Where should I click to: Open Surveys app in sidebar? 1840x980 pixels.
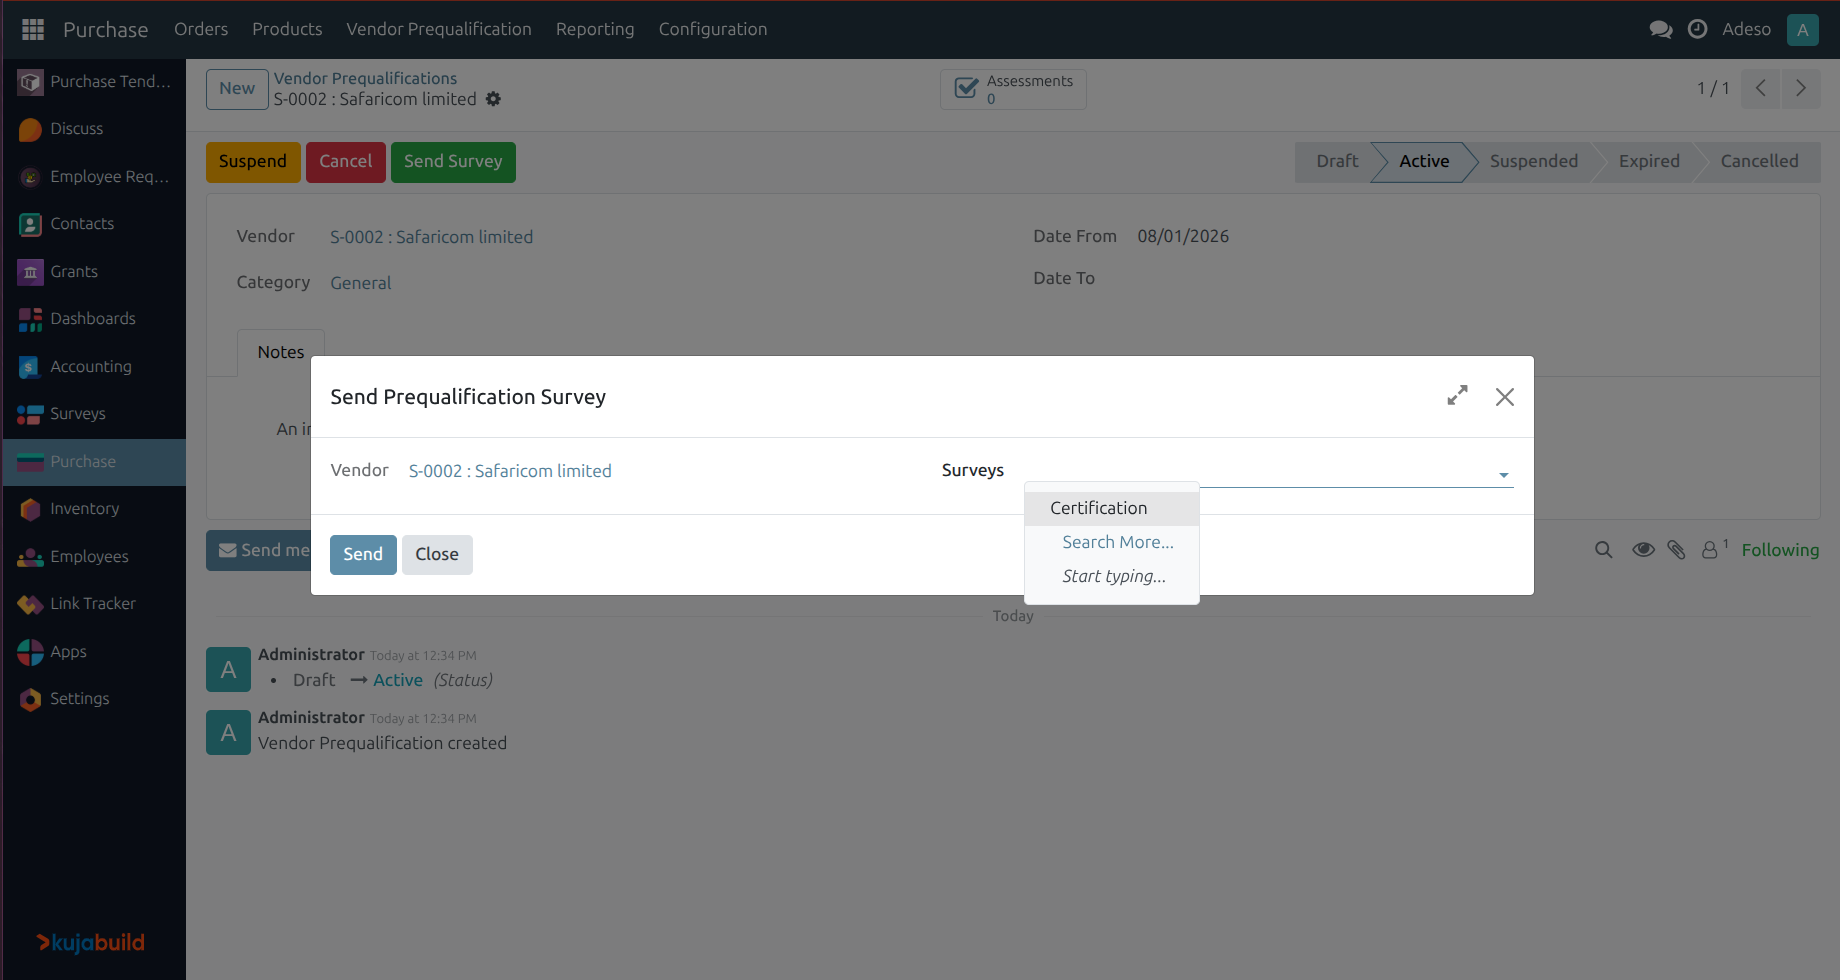click(94, 414)
